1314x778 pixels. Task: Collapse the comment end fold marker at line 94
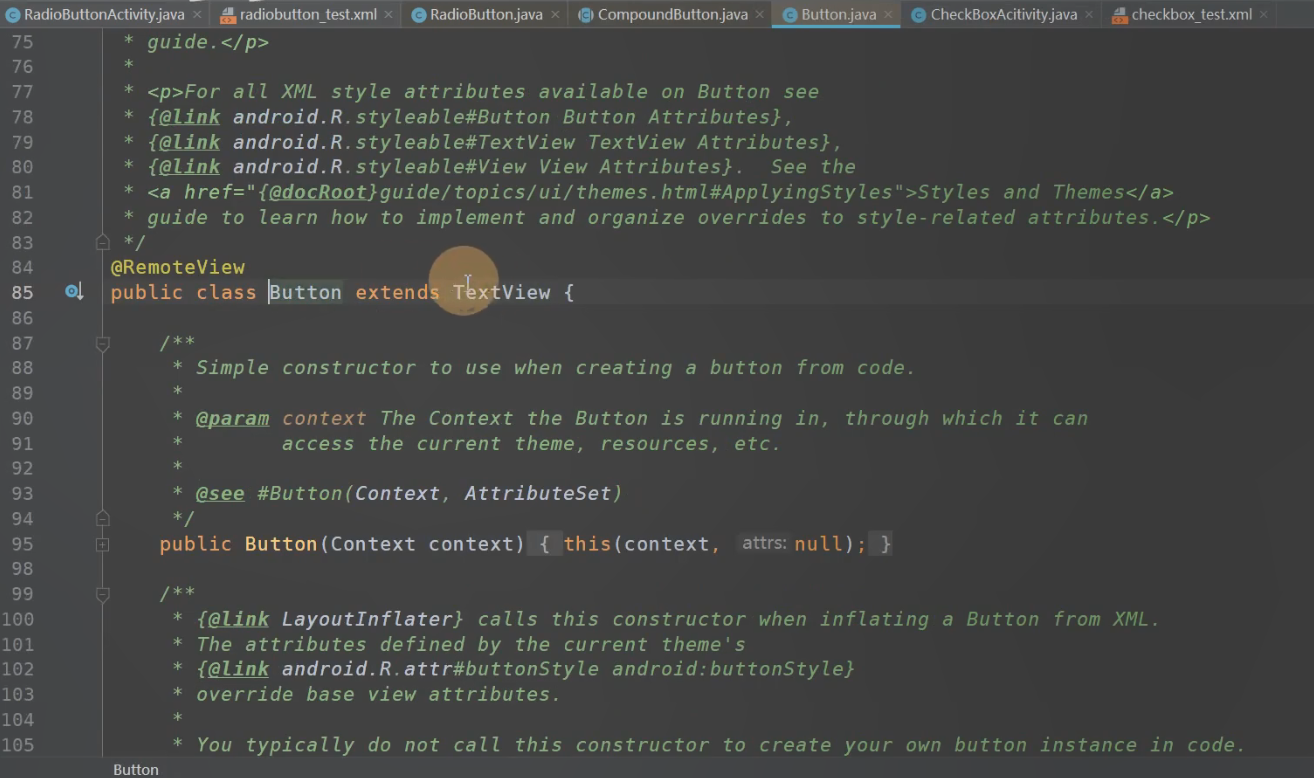point(102,518)
